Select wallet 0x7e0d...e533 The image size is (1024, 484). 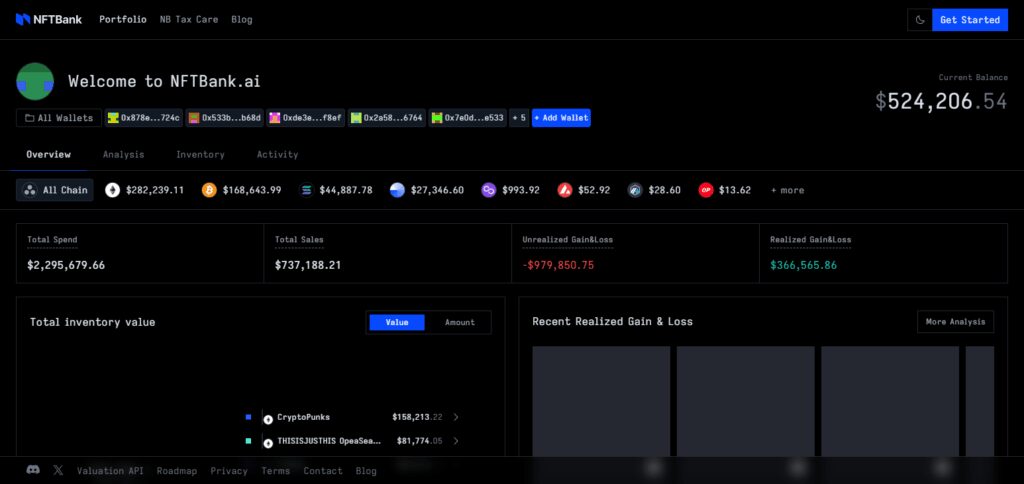click(468, 118)
